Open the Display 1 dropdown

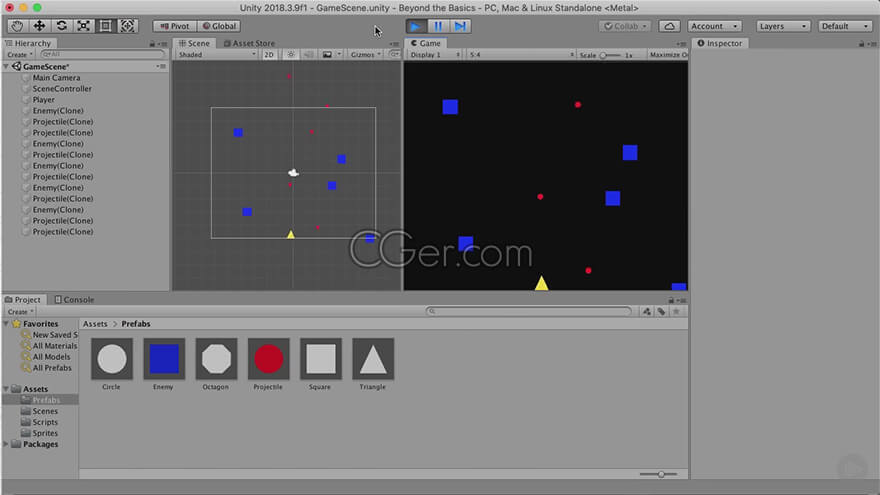(x=434, y=54)
